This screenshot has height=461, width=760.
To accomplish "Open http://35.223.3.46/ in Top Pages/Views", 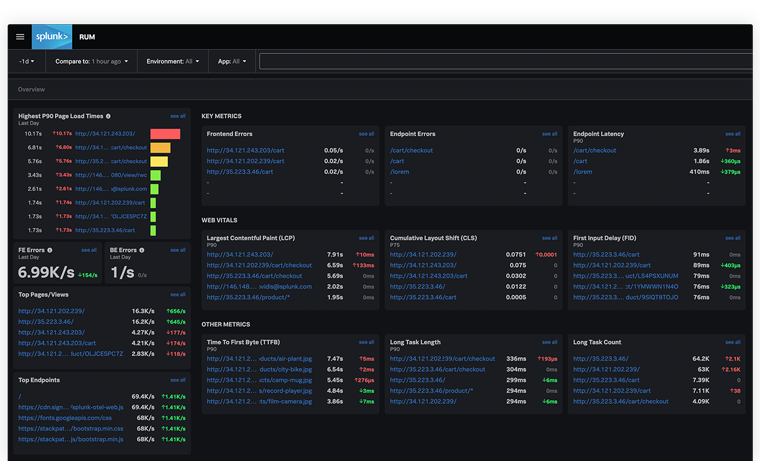I will pyautogui.click(x=46, y=322).
